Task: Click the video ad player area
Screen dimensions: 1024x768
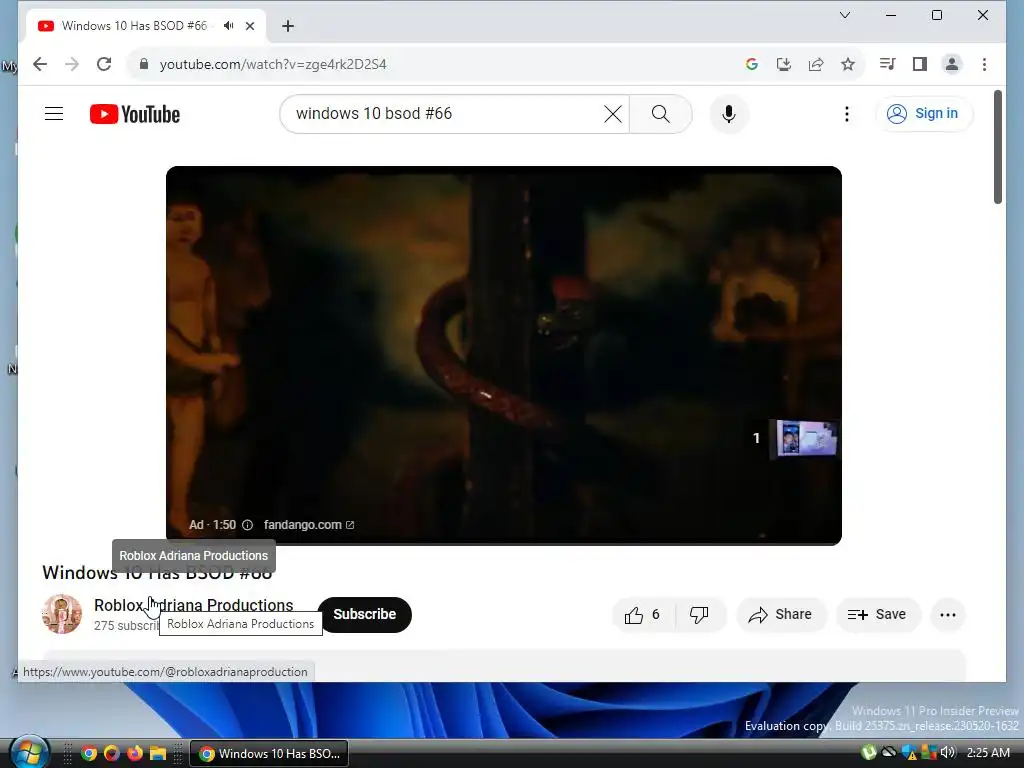Action: pyautogui.click(x=504, y=355)
